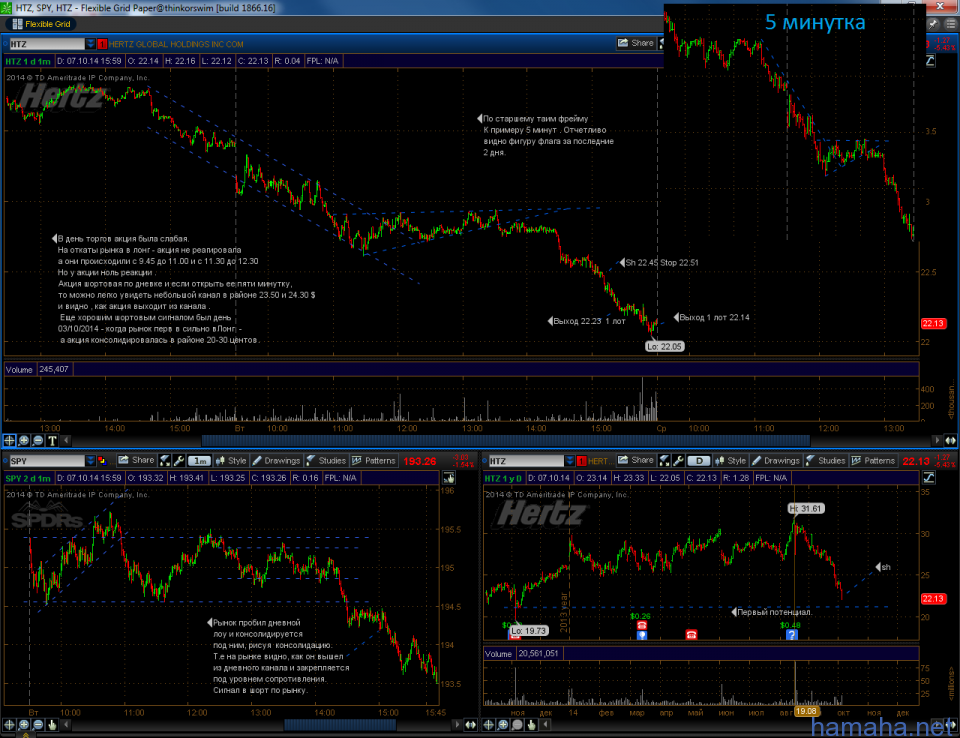Screen dimensions: 960x738
Task: Zoom in on the SPY chart
Action: pyautogui.click(x=23, y=725)
